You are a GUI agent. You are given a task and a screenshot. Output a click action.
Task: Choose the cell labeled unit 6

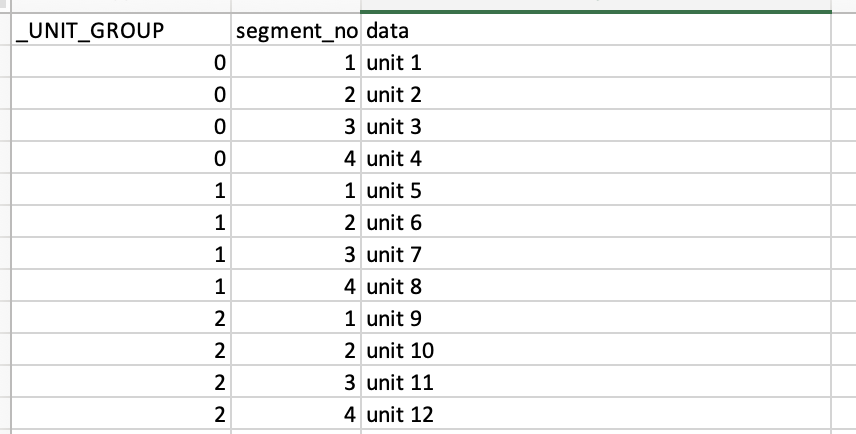tap(596, 221)
